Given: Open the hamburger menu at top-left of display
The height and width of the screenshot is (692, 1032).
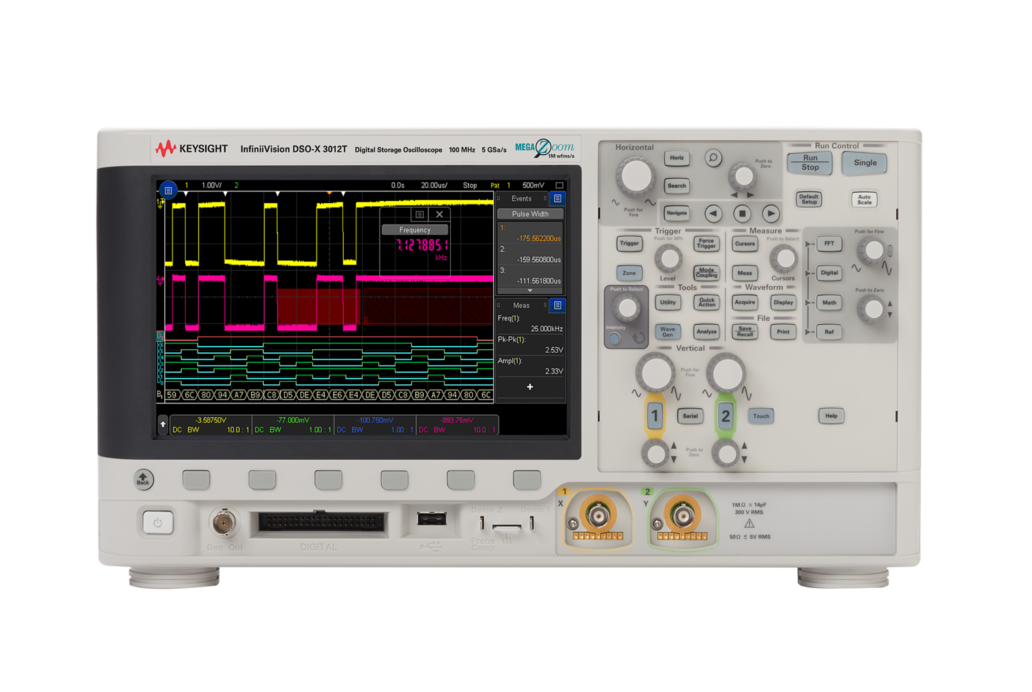Looking at the screenshot, I should [x=168, y=190].
